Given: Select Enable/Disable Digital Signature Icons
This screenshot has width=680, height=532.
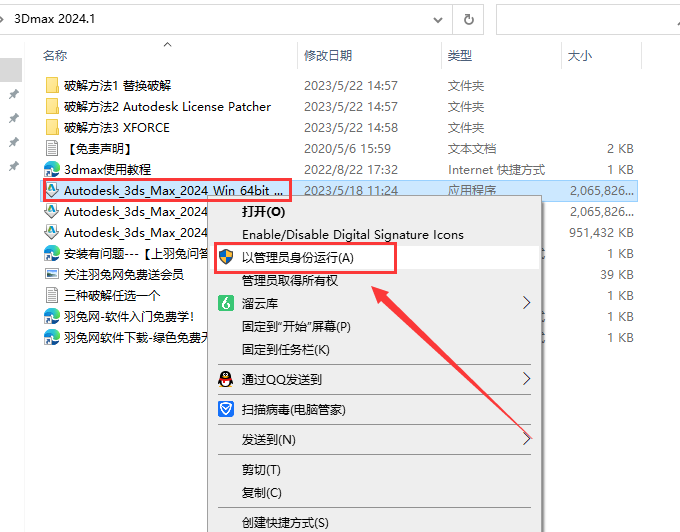Looking at the screenshot, I should click(353, 235).
